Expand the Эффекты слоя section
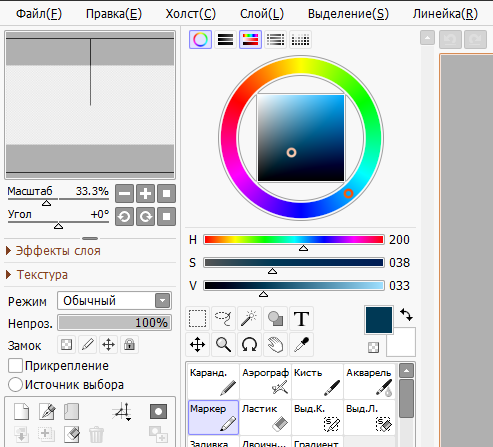This screenshot has width=493, height=447. [53, 251]
